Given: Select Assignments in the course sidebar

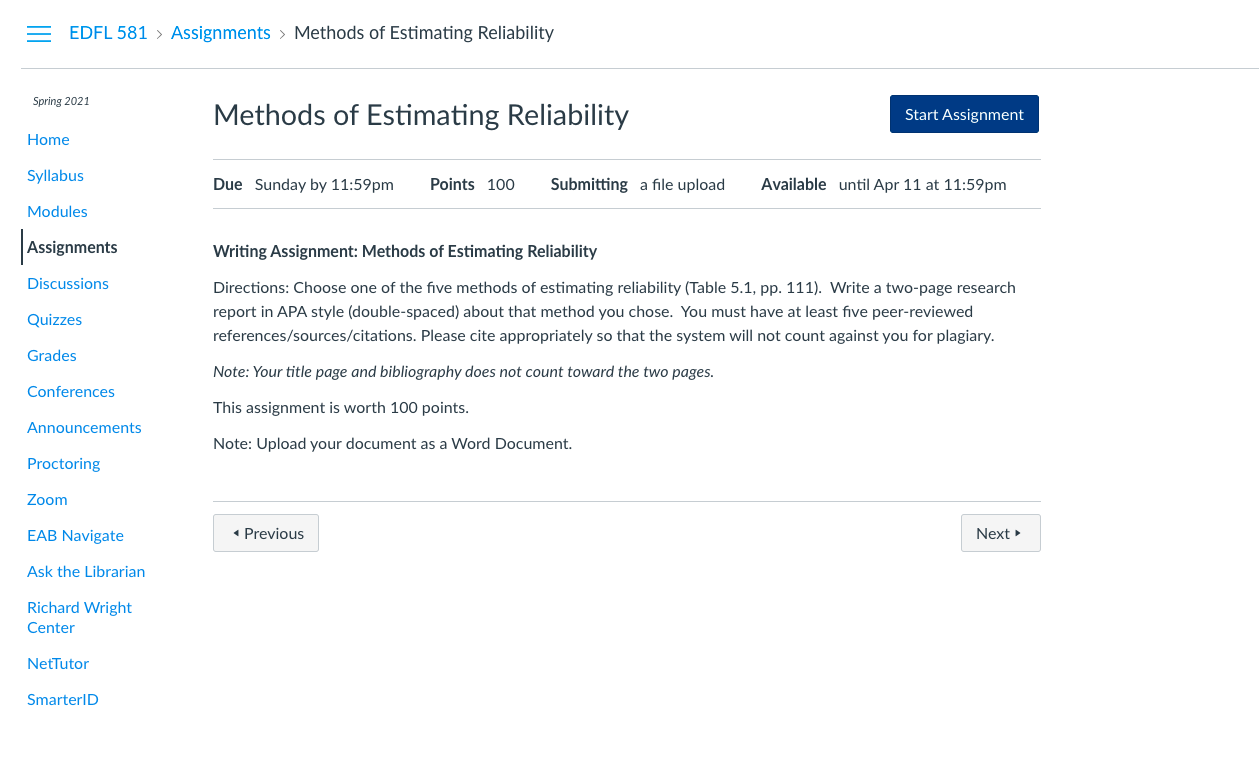Looking at the screenshot, I should pos(72,247).
